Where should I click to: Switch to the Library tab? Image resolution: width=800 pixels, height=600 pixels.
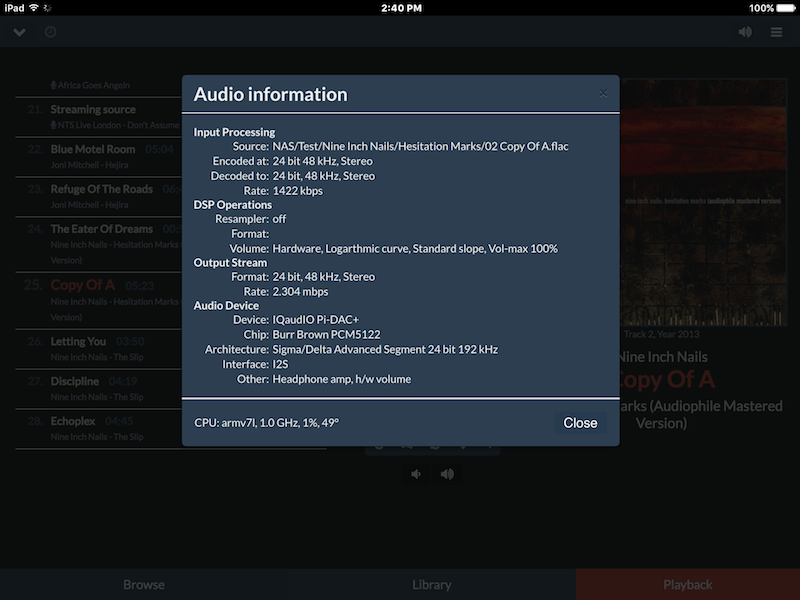432,584
